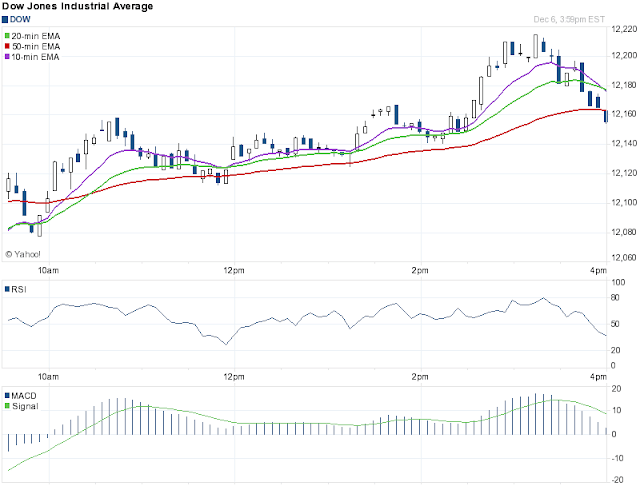The width and height of the screenshot is (640, 486).
Task: Click the 12,180 price axis label
Action: [624, 85]
